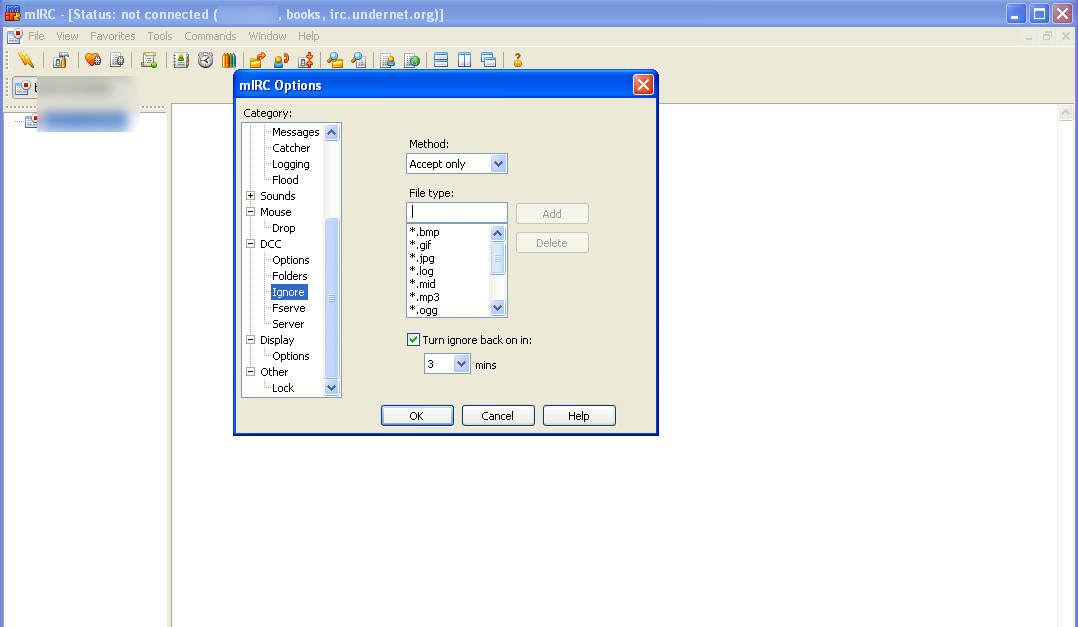
Task: Click the Connect lightning bolt toolbar icon
Action: point(26,60)
